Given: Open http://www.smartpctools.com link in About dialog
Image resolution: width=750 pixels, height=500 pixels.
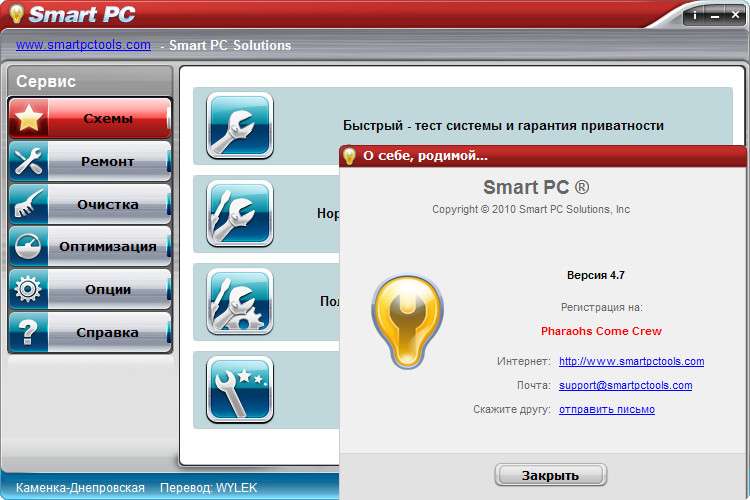Looking at the screenshot, I should click(x=631, y=361).
